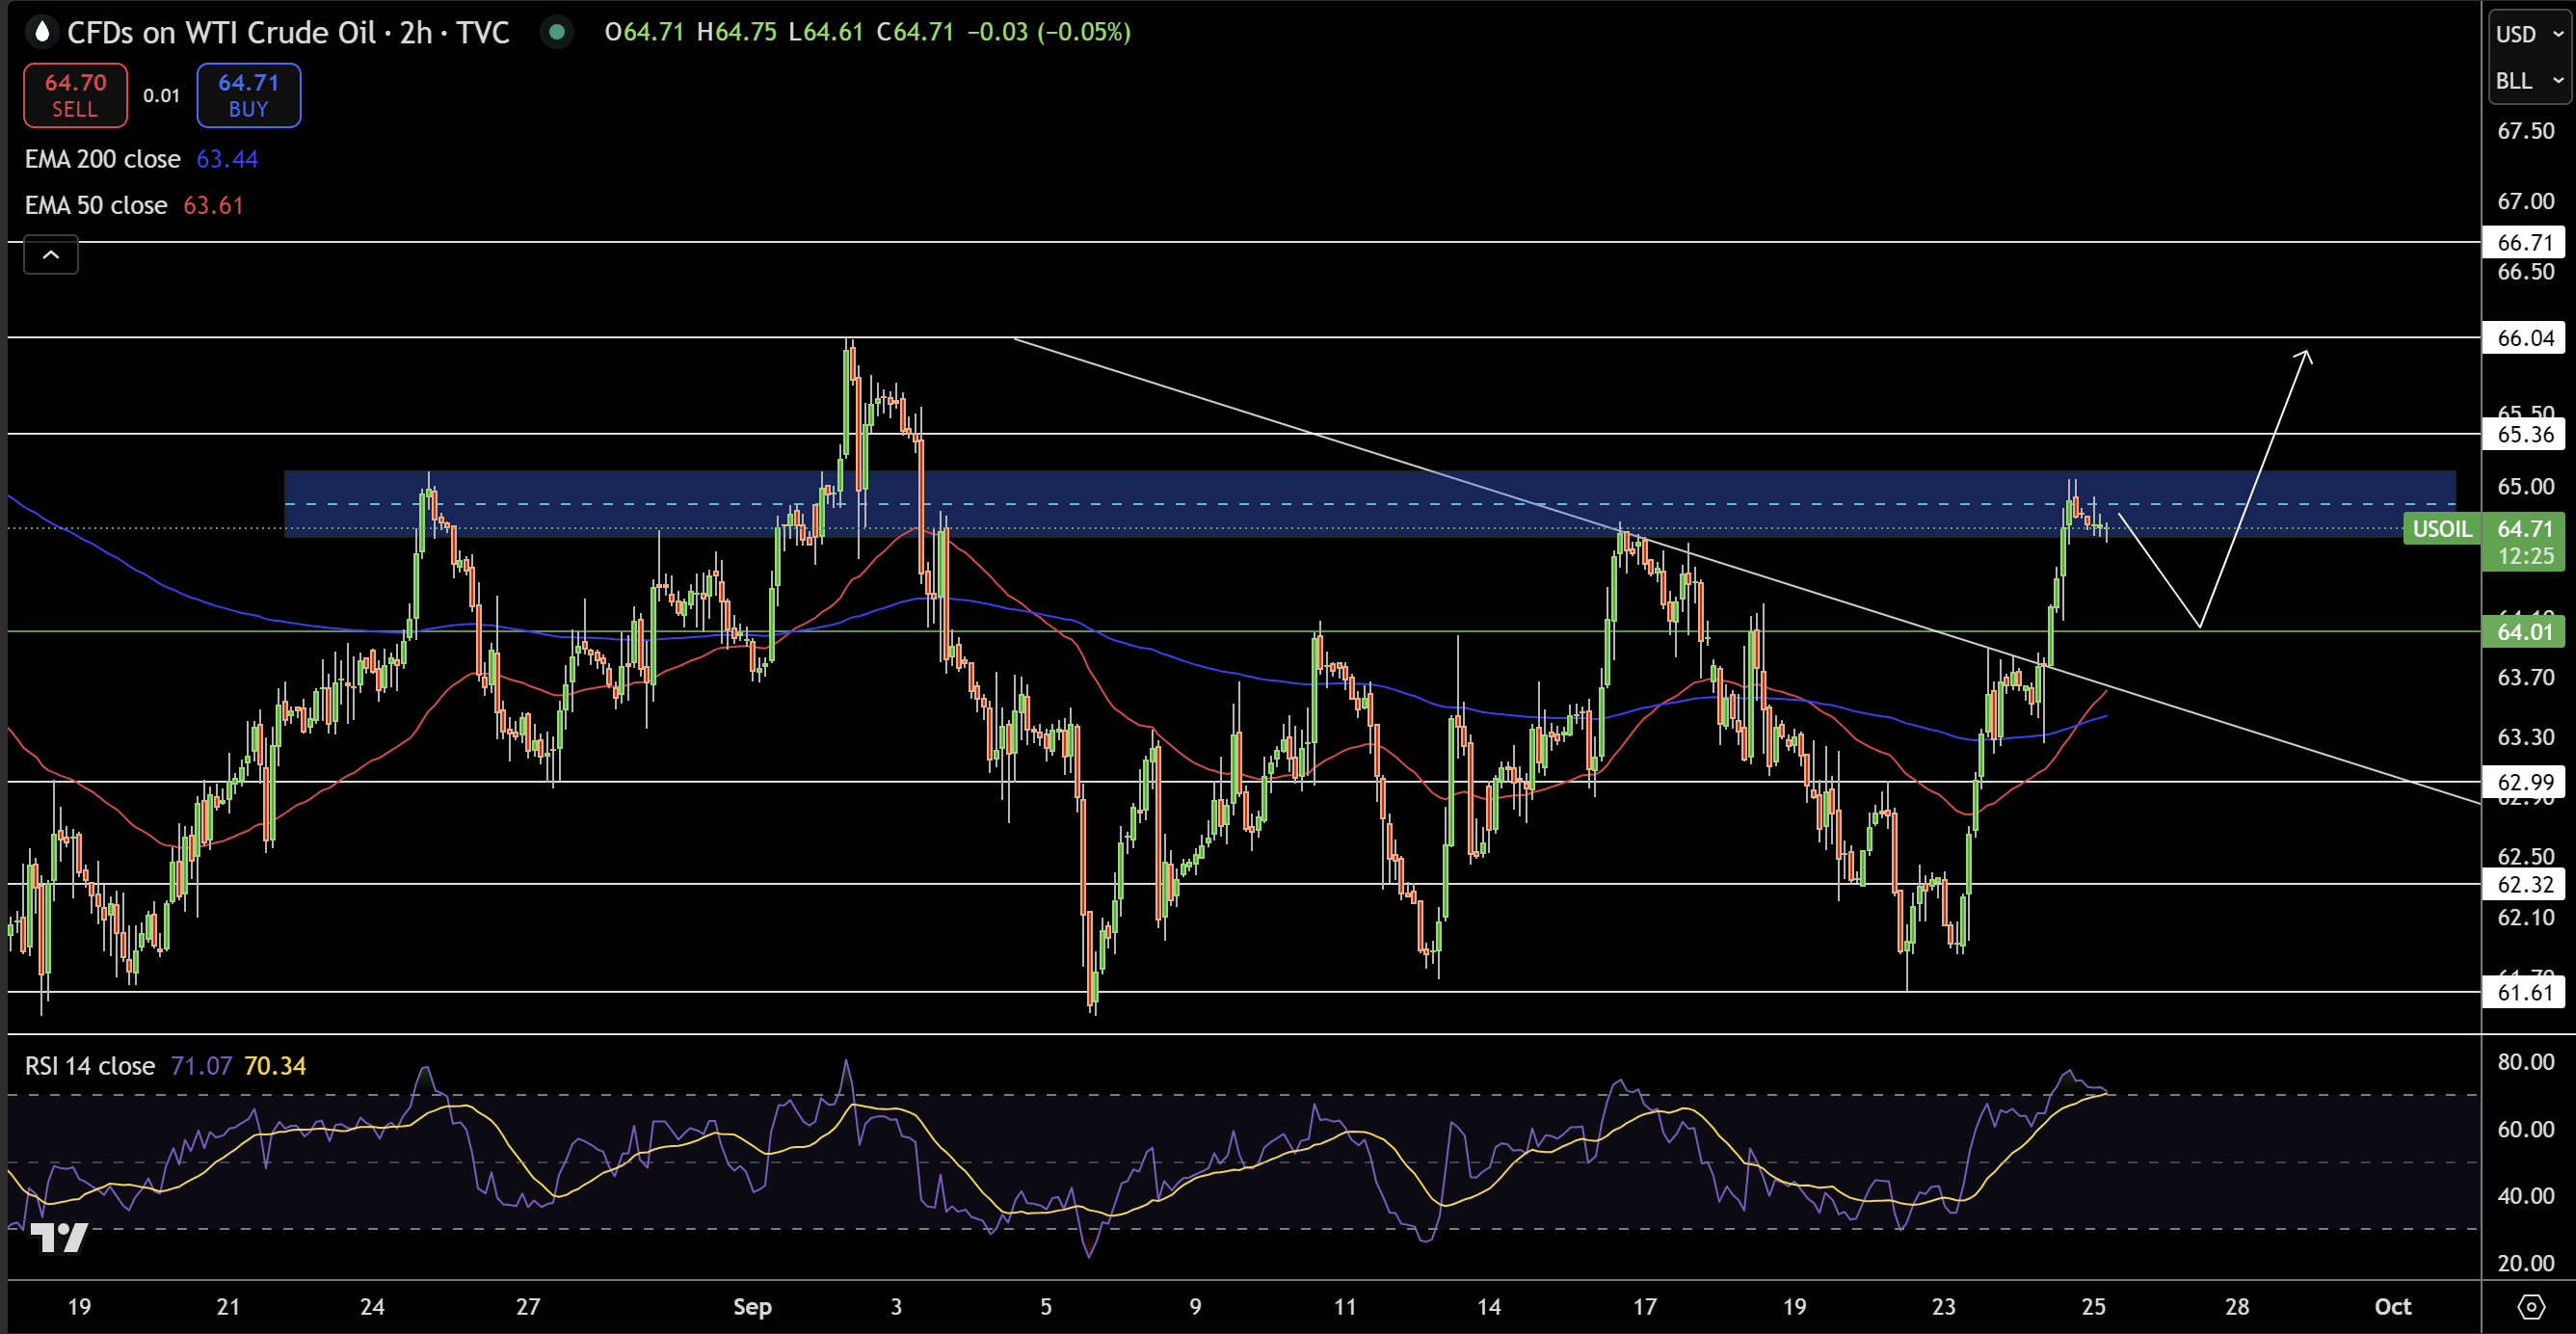Collapse the indicator legend chevron
2576x1334 pixels.
click(x=51, y=255)
